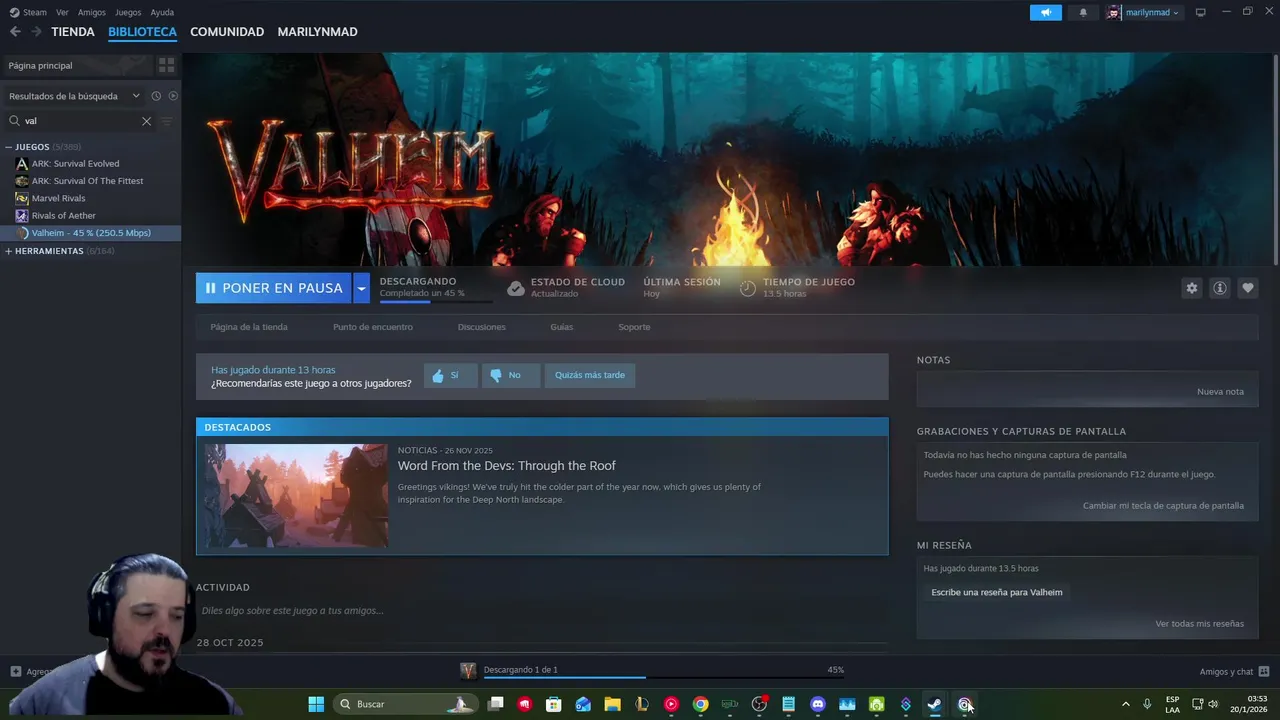Click the page vertical scrollbar
This screenshot has height=720, width=1280.
(1274, 160)
